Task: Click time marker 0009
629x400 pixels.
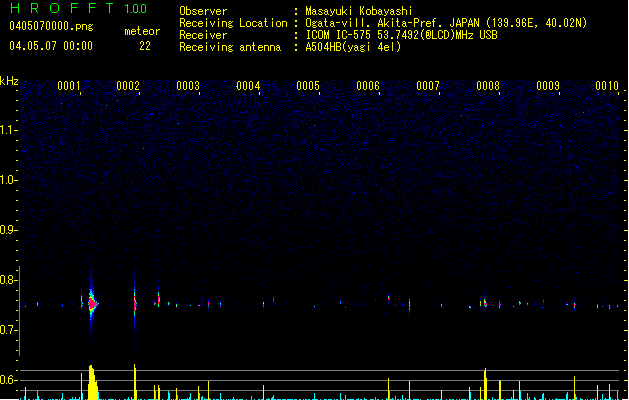Action: [548, 86]
